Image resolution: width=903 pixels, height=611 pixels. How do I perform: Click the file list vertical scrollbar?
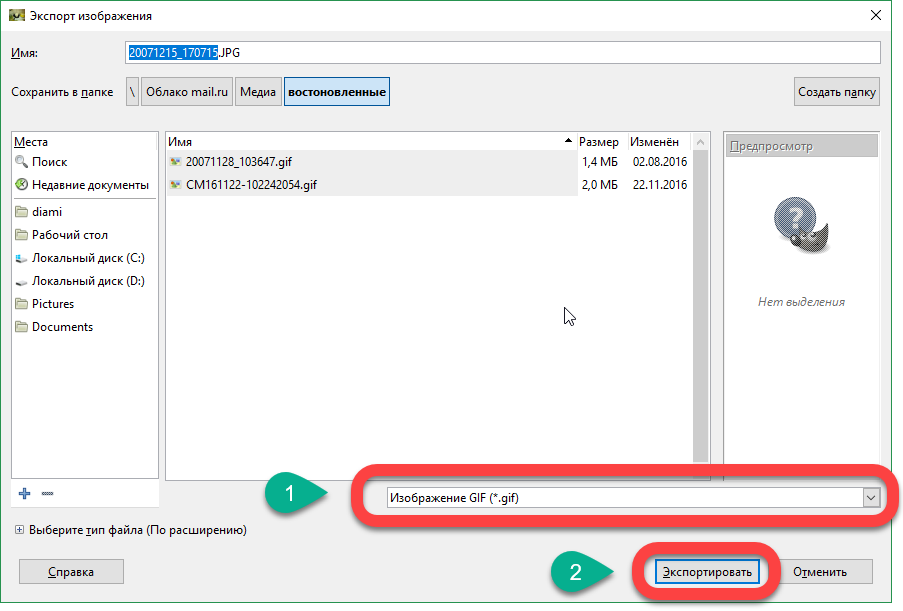(700, 300)
